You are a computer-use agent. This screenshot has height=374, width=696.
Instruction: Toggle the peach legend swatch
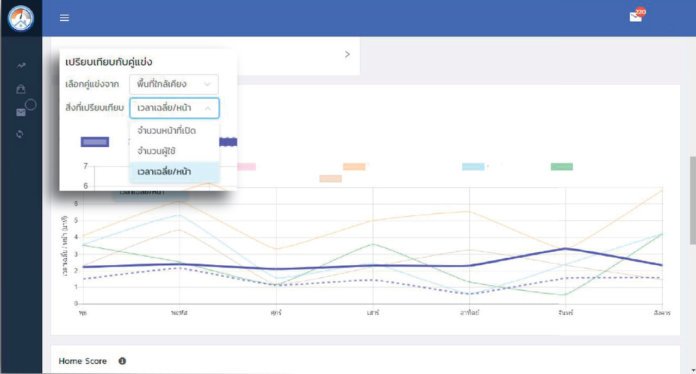pos(331,178)
